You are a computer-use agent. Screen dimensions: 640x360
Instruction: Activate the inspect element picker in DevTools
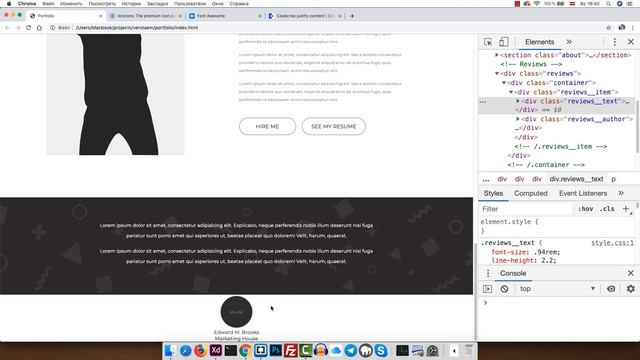pyautogui.click(x=488, y=42)
